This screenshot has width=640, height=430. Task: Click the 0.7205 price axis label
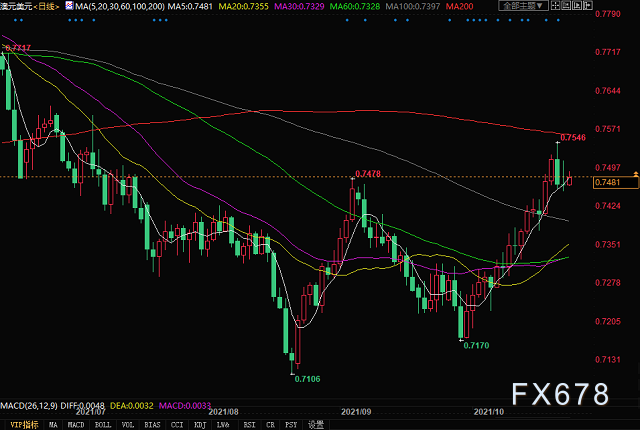click(608, 321)
